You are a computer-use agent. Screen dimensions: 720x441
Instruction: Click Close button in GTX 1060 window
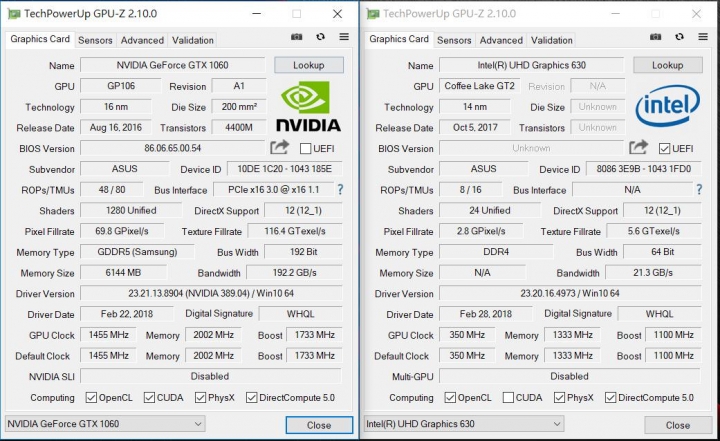[319, 425]
